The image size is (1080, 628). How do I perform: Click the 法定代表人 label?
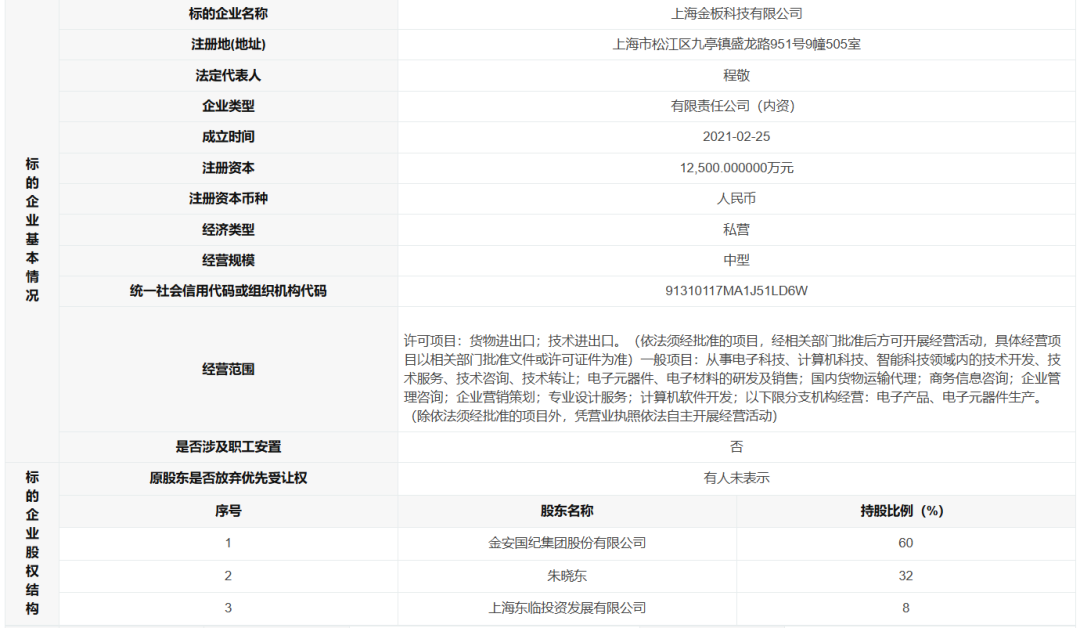tap(228, 75)
